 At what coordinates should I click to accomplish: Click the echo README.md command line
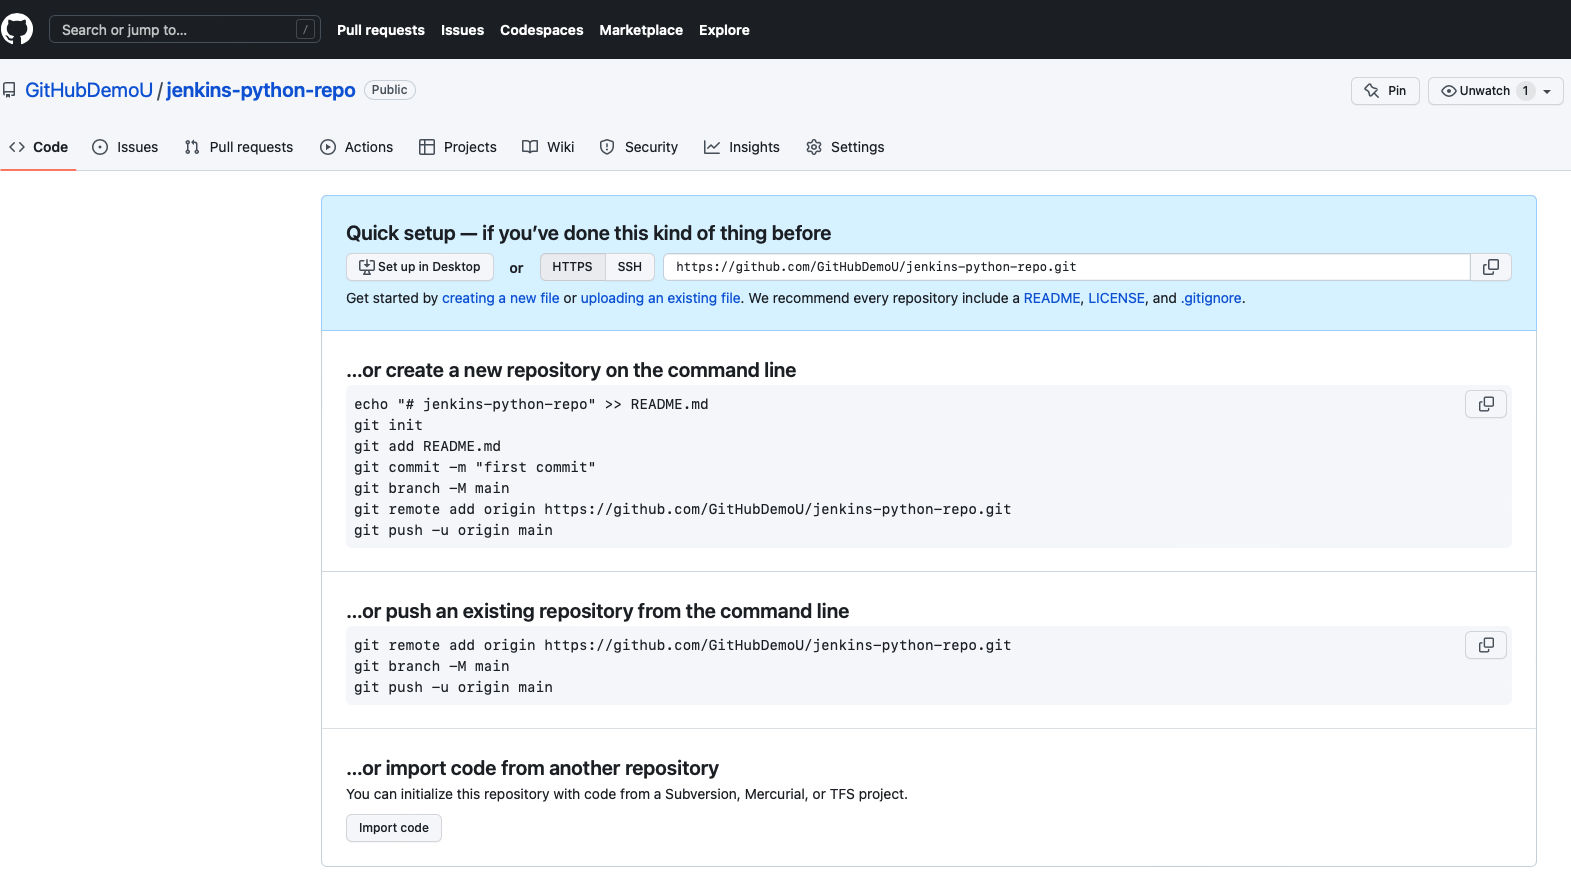531,404
